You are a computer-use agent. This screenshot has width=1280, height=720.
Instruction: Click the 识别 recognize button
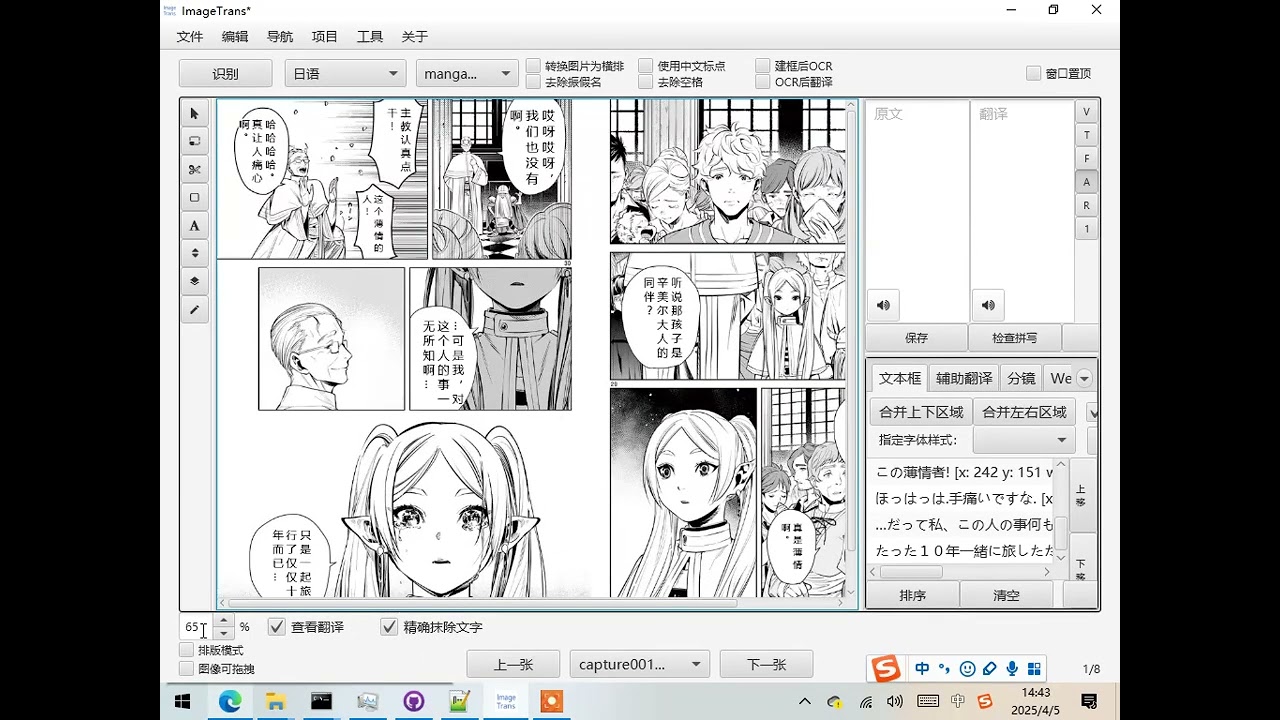(225, 73)
